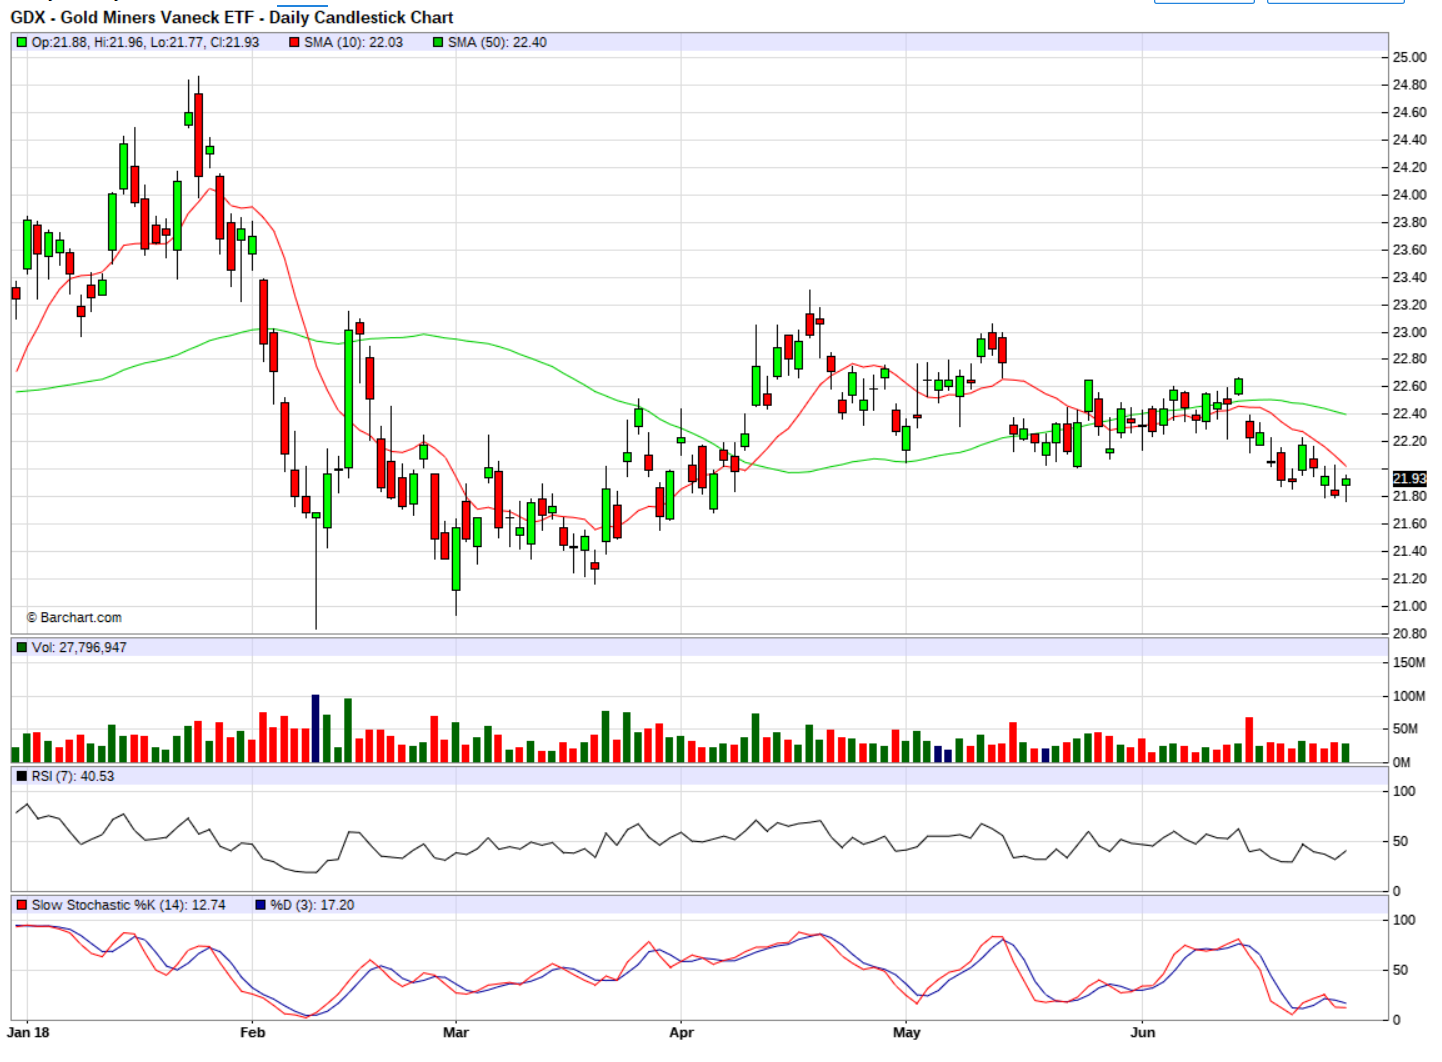Image resolution: width=1442 pixels, height=1062 pixels.
Task: Open the Barchart.com copyright link
Action: [x=74, y=618]
